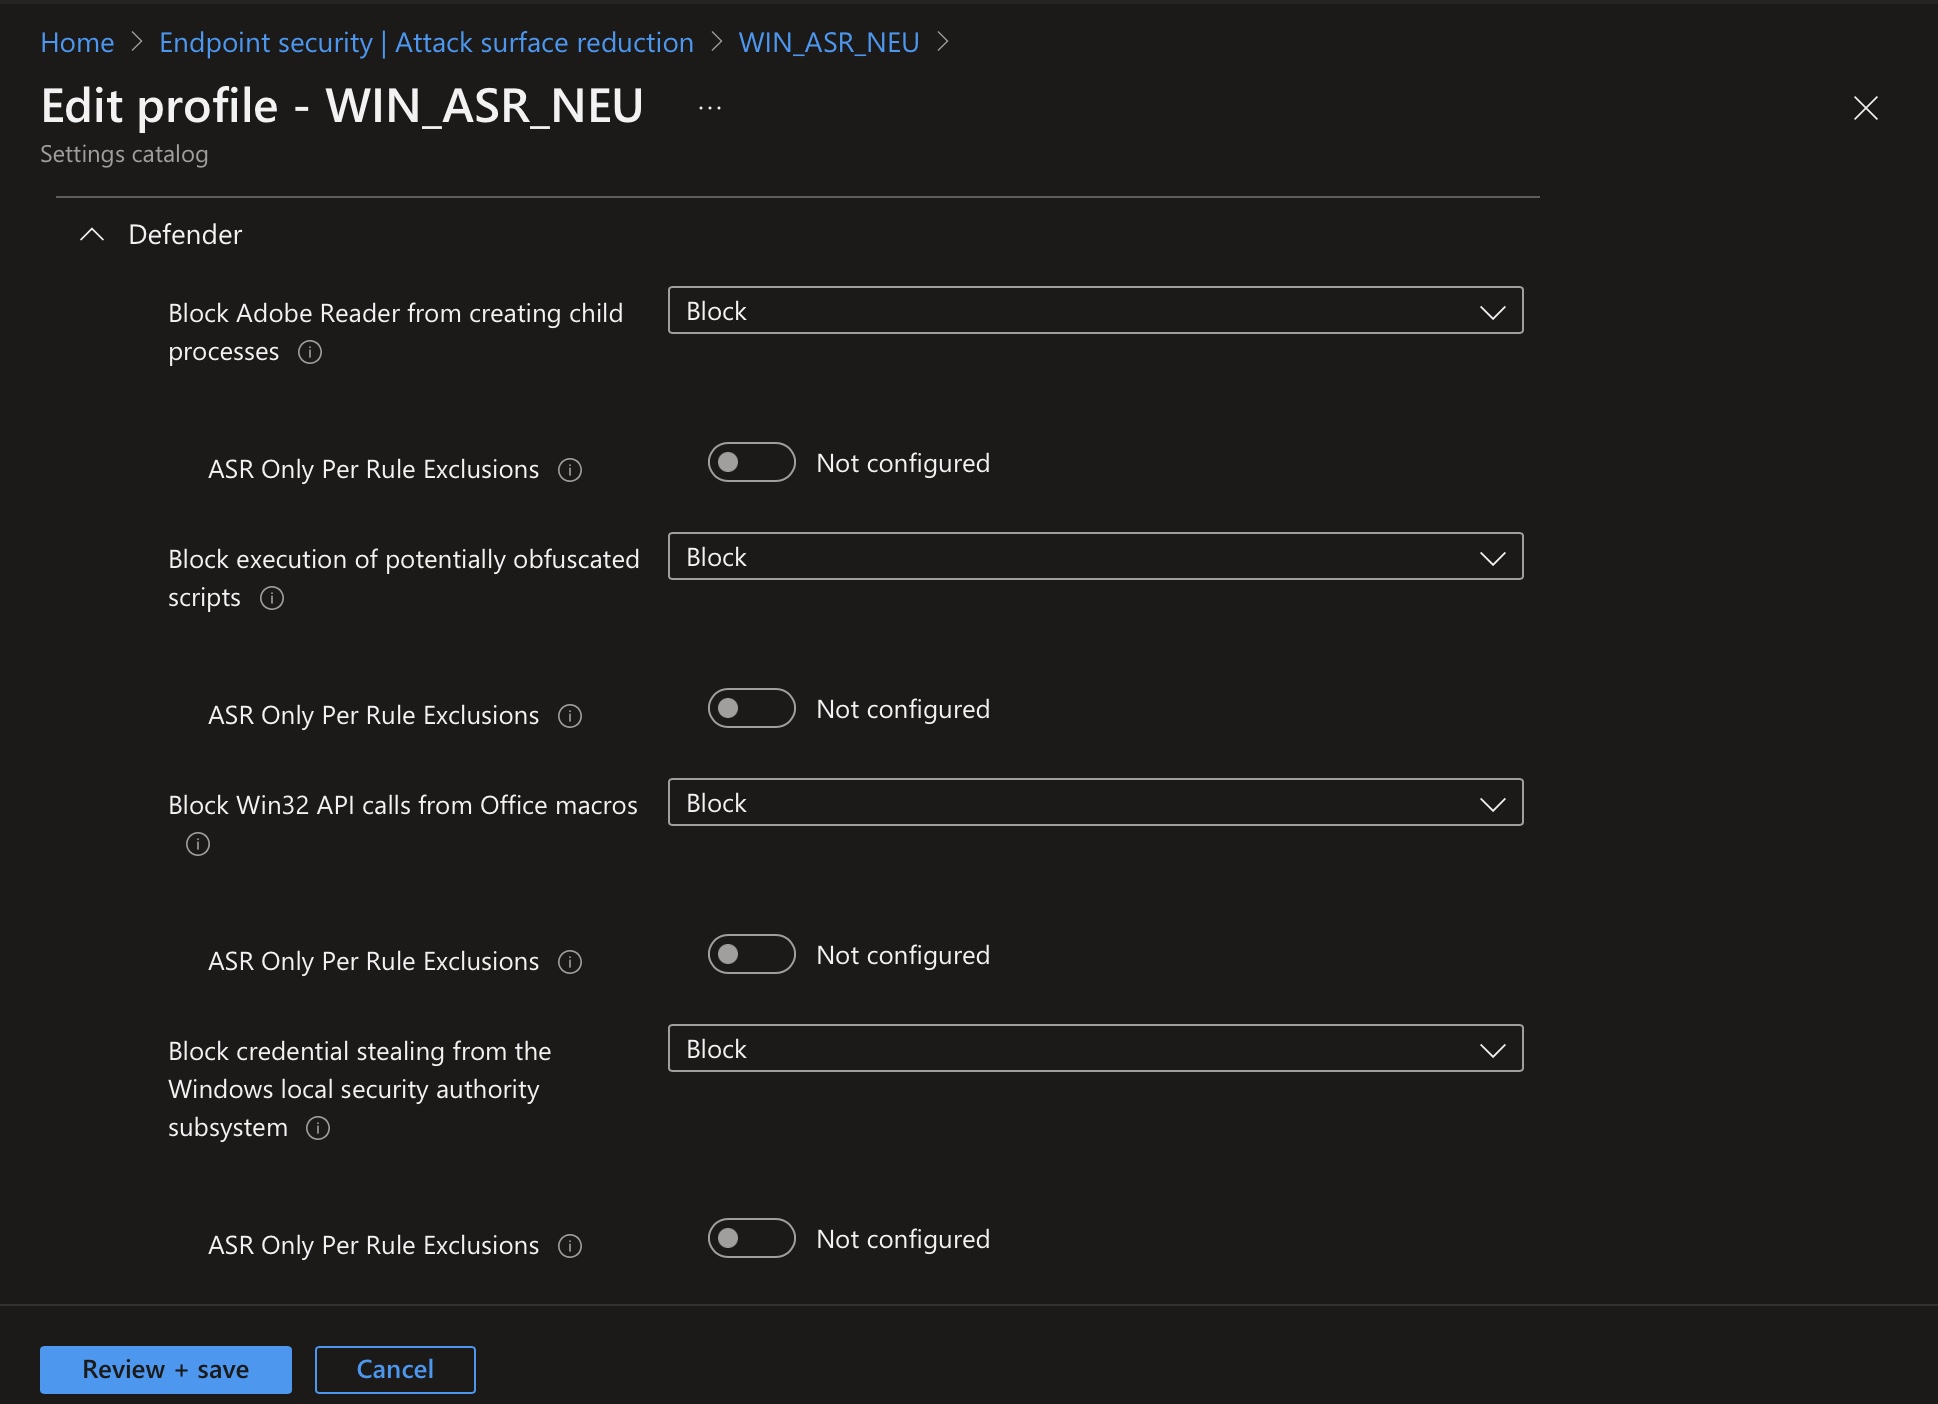Close the Edit profile pane with X
The image size is (1938, 1404).
pos(1865,108)
